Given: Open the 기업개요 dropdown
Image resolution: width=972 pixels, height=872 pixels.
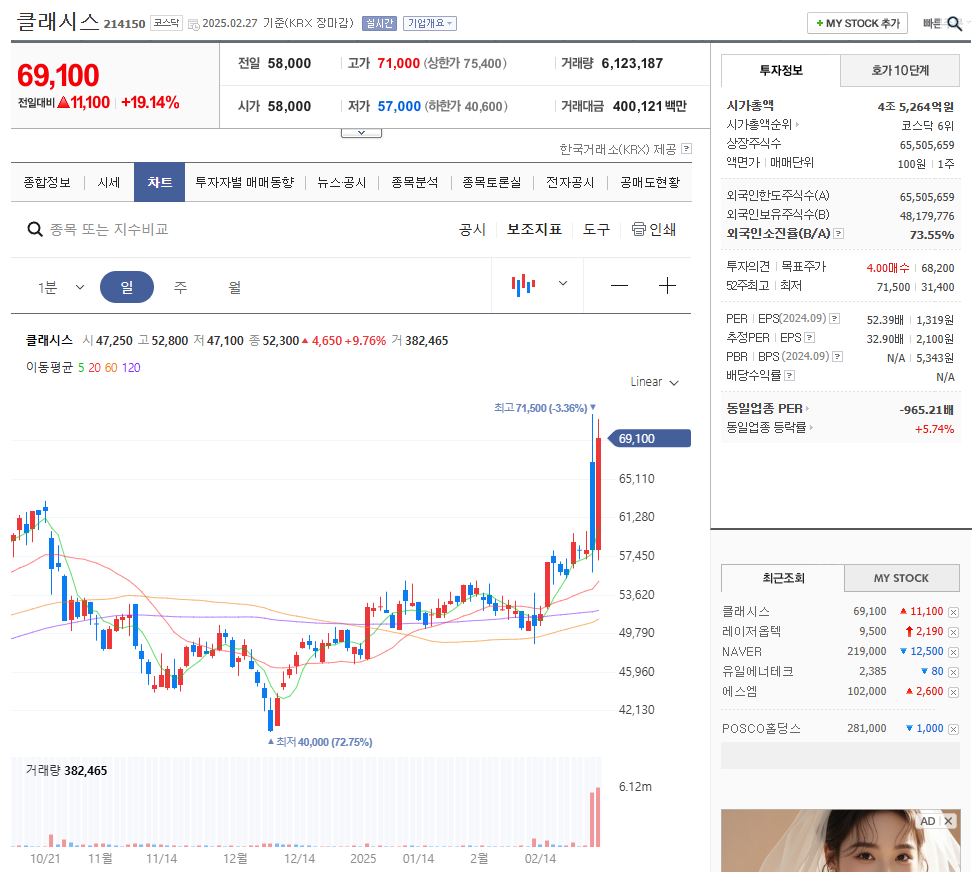Looking at the screenshot, I should point(430,23).
